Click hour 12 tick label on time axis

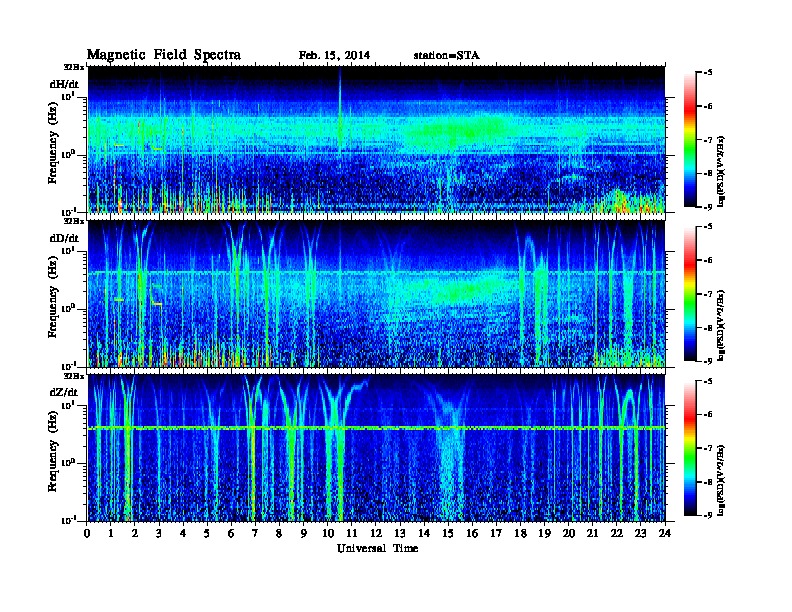[x=376, y=533]
